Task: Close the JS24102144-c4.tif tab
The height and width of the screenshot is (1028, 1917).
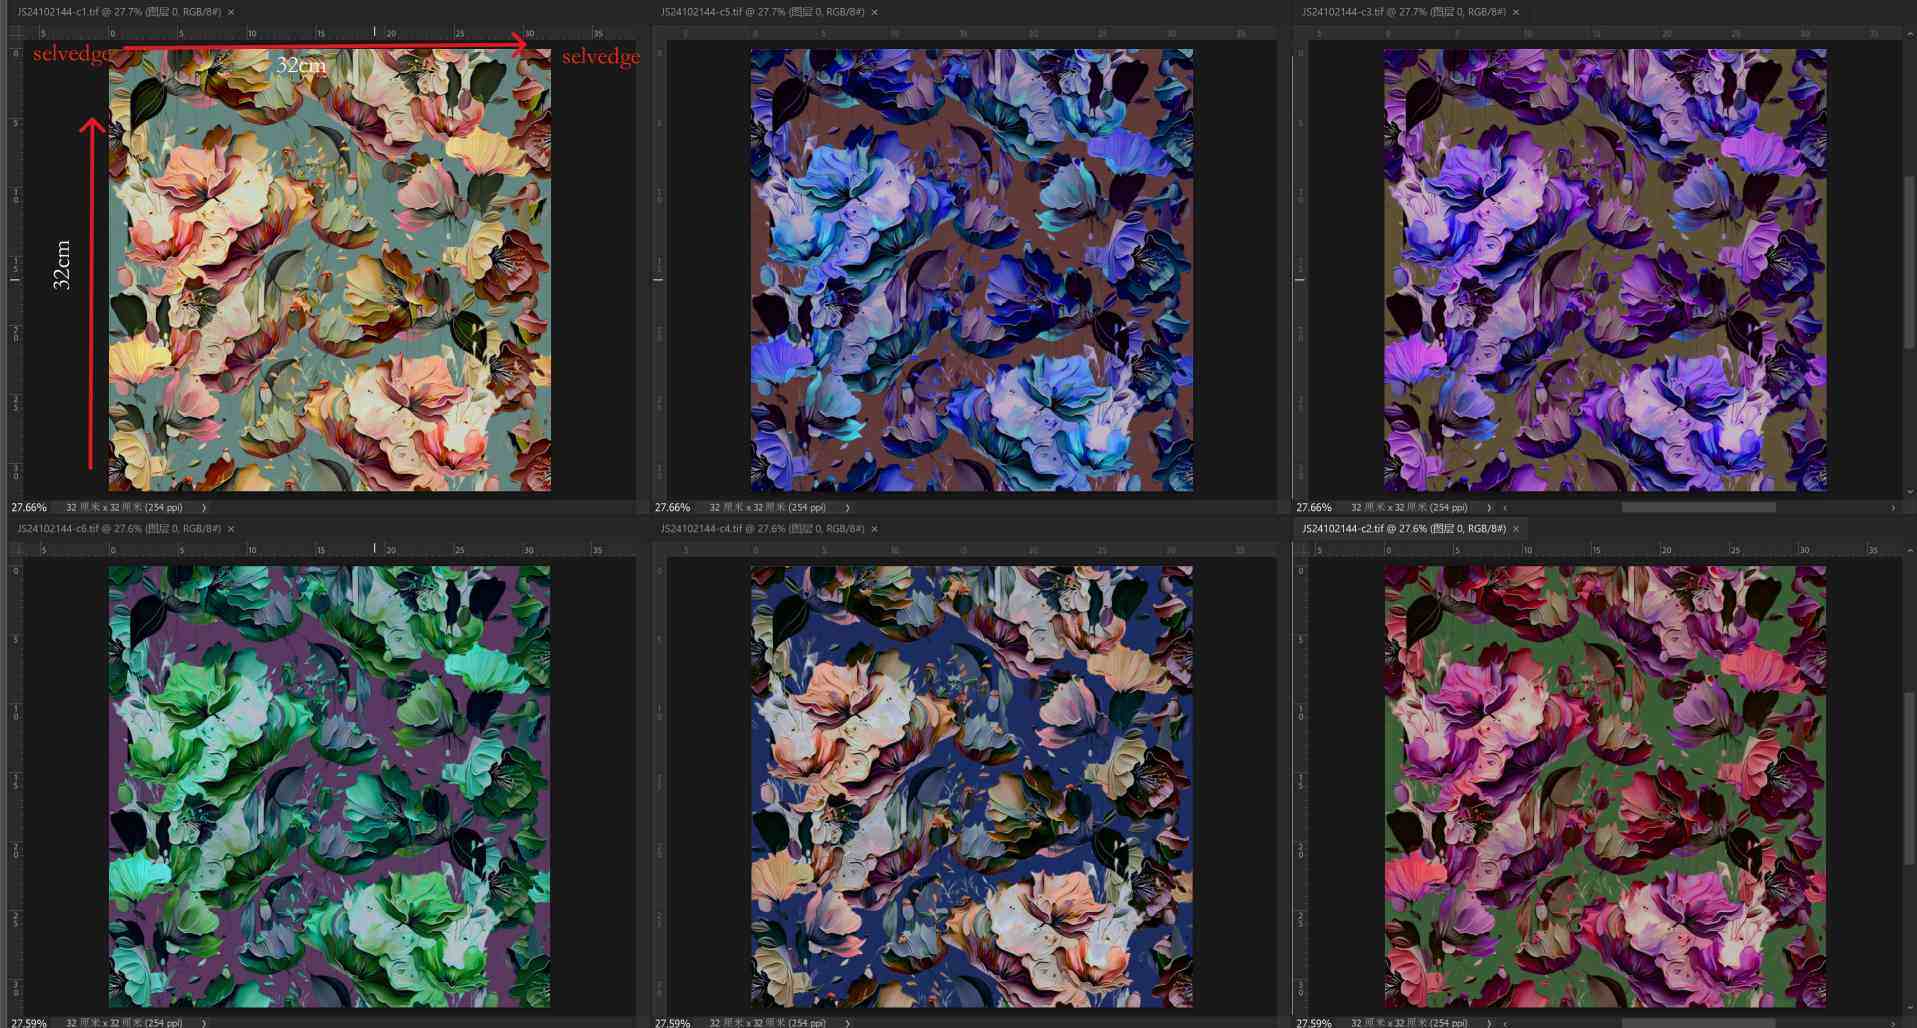Action: point(874,529)
